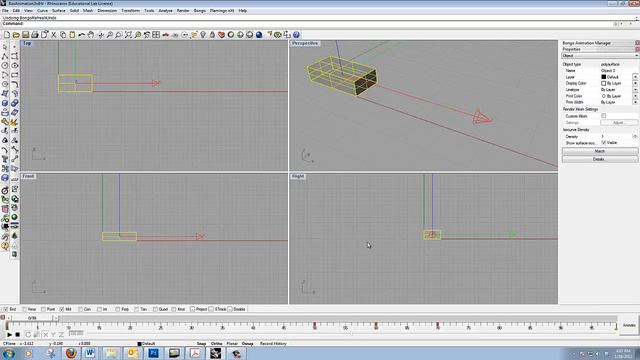Toggle the Near osnap checkbox
The width and height of the screenshot is (640, 360).
tap(24, 309)
